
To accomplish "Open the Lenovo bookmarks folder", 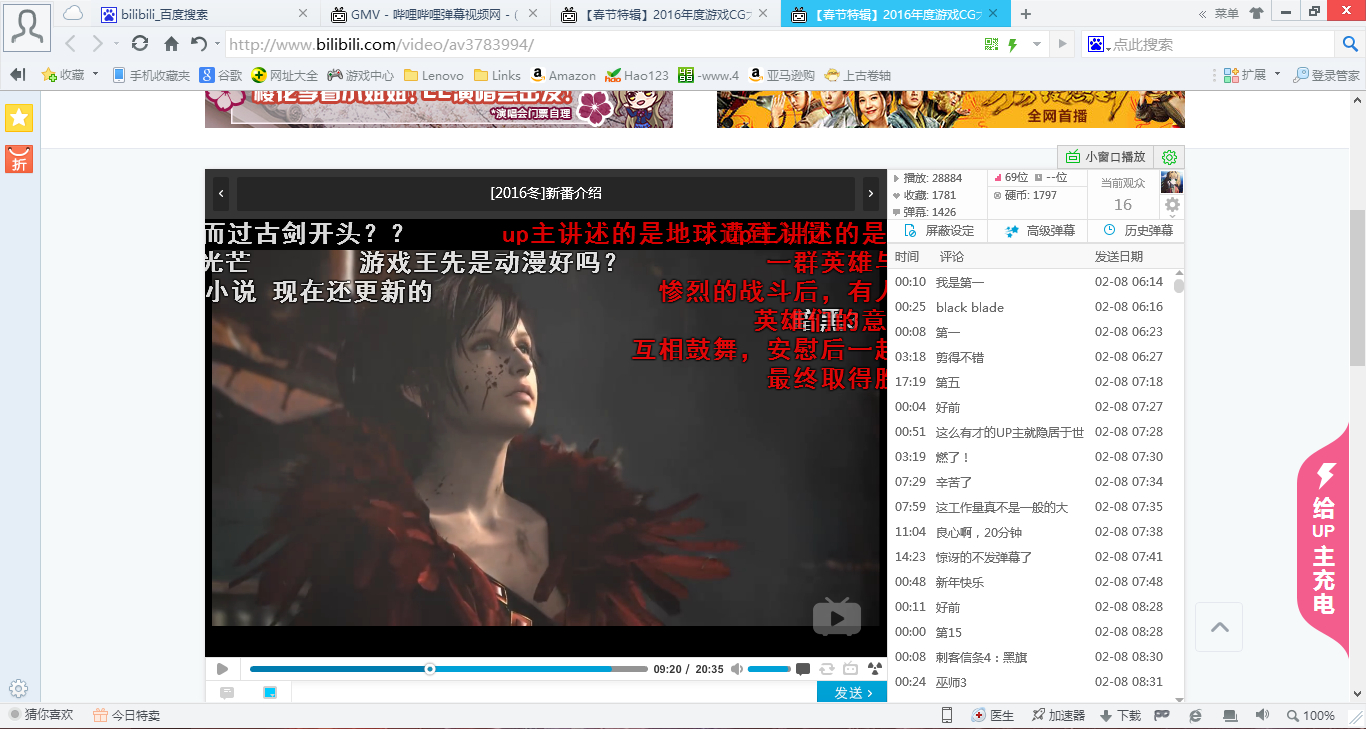I will tap(433, 75).
